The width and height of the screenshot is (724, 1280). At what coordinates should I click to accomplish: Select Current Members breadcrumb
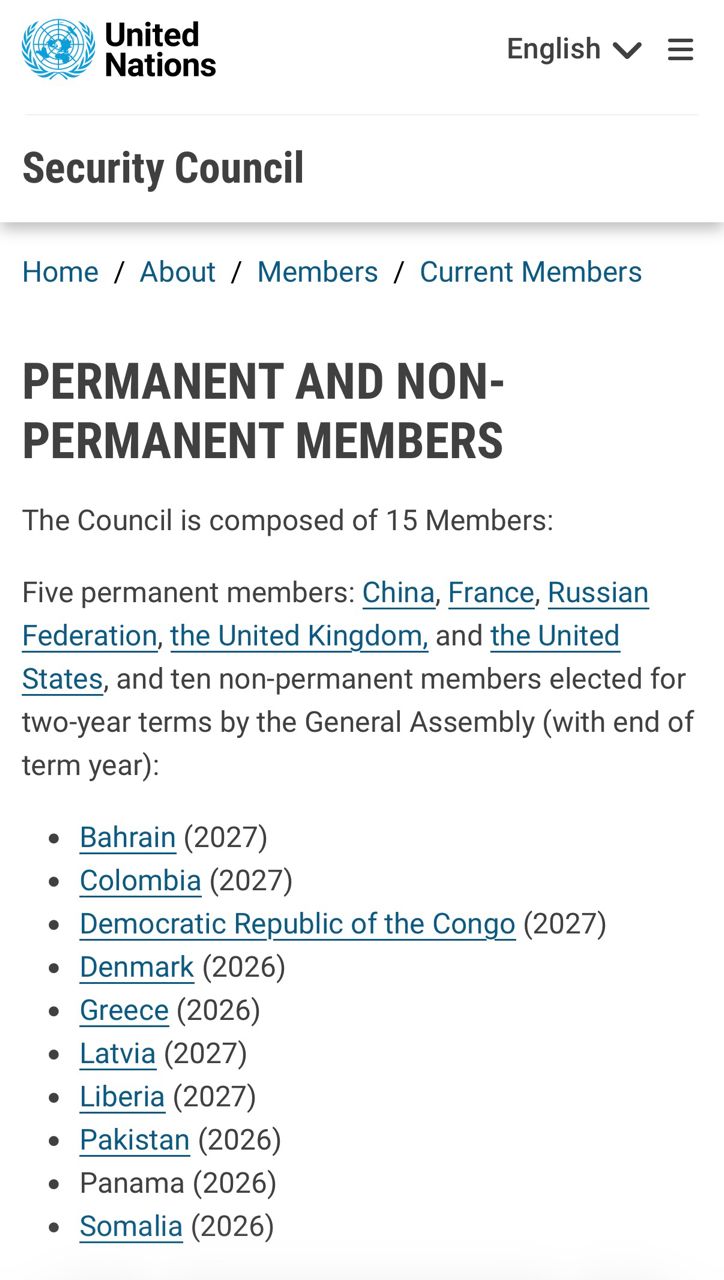click(x=530, y=272)
